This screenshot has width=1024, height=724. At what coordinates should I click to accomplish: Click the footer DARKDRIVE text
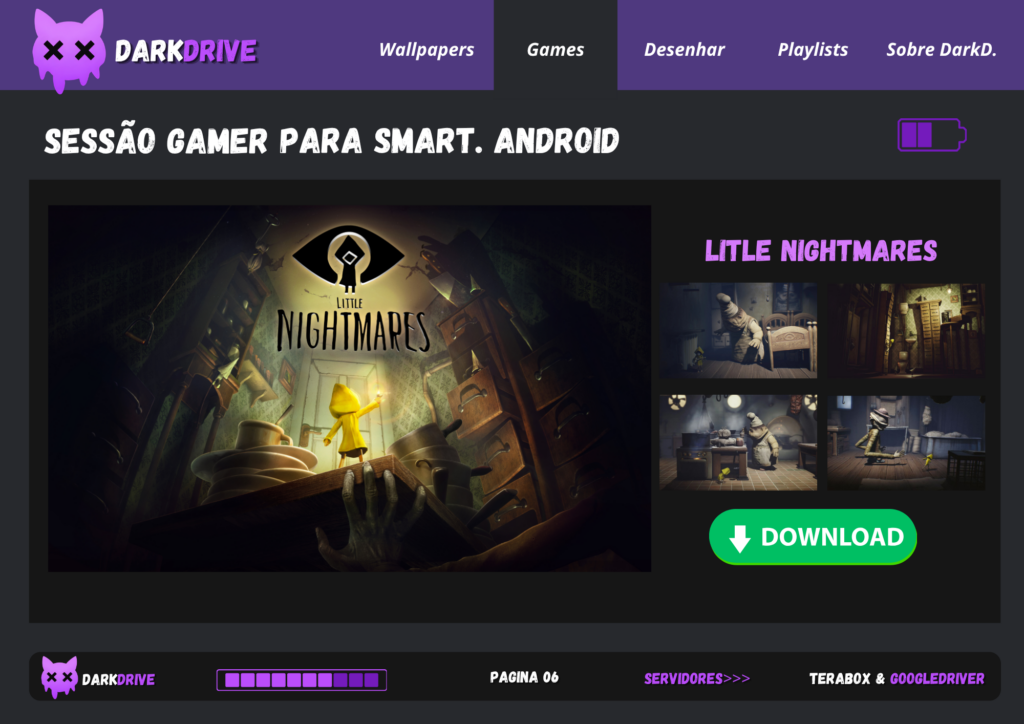coord(118,680)
